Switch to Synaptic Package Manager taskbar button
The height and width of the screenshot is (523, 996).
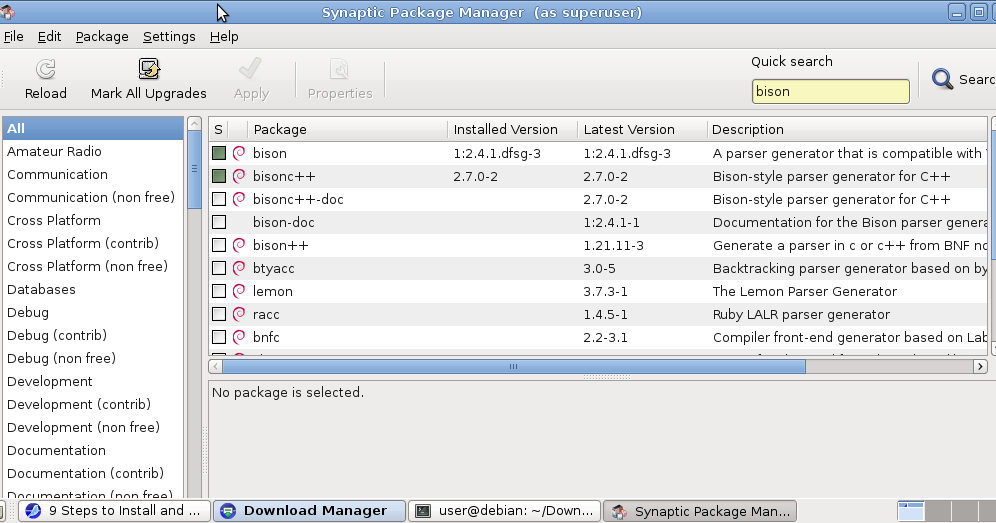pos(699,511)
